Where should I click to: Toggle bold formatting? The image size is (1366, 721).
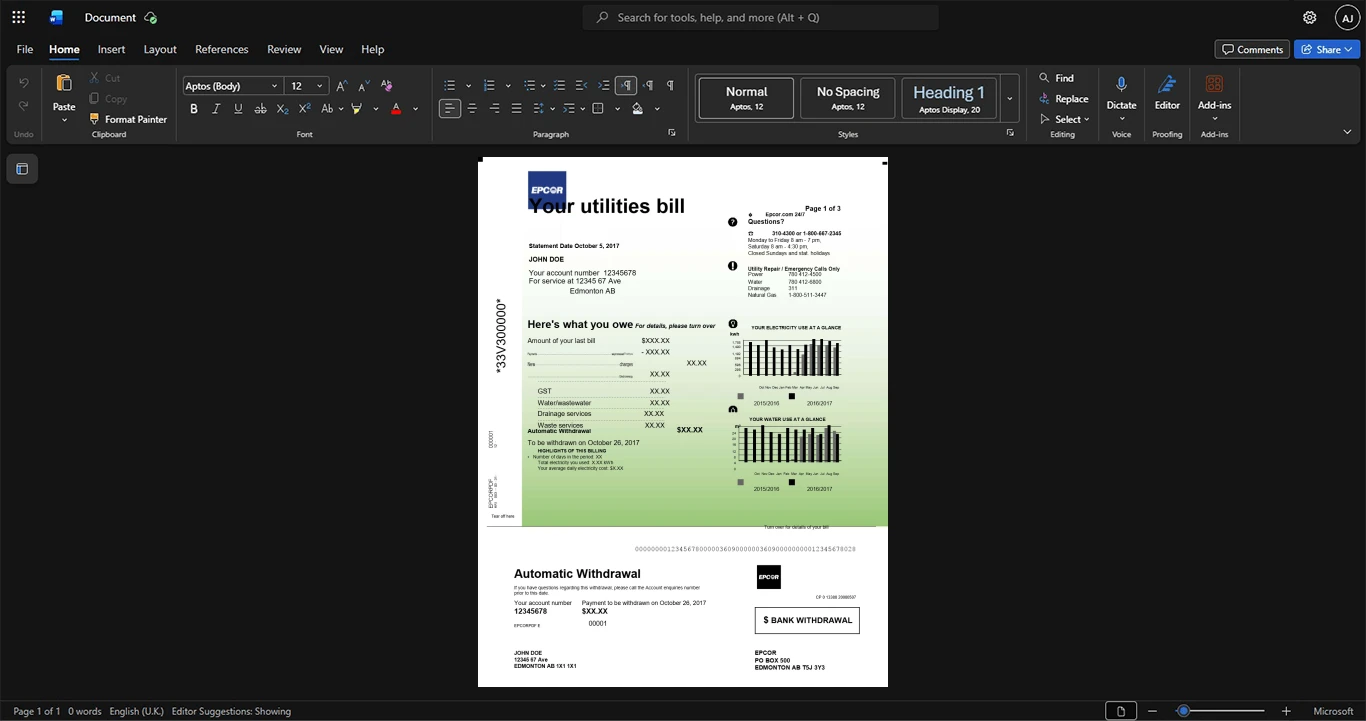point(194,108)
